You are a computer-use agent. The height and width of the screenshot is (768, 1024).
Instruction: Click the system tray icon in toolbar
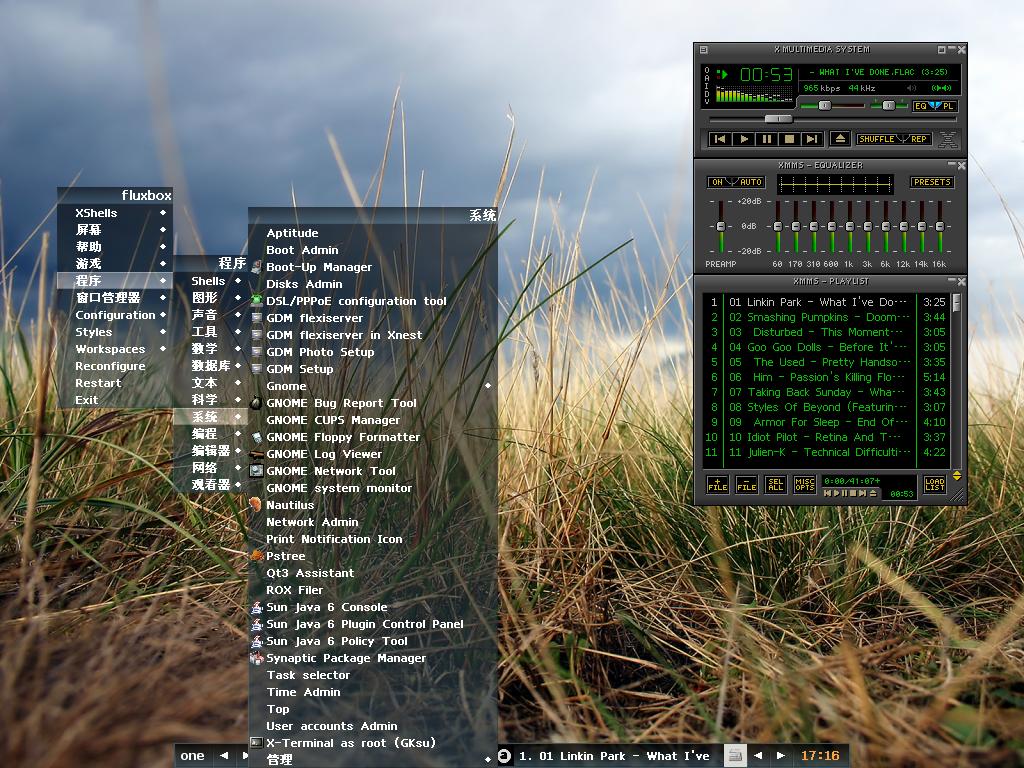[735, 756]
